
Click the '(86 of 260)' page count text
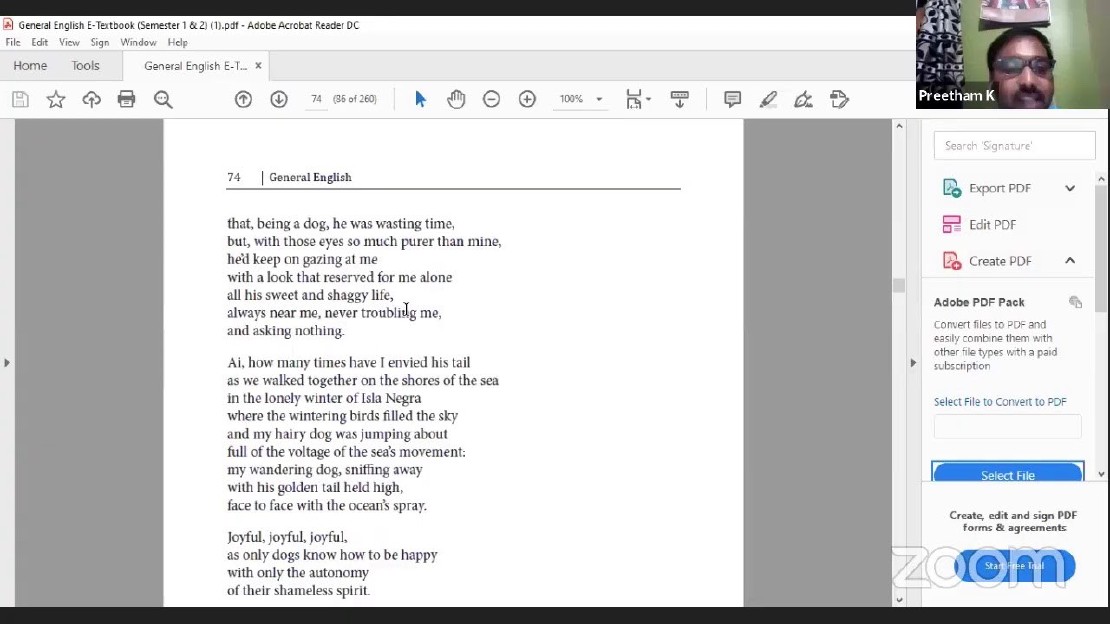click(x=355, y=99)
